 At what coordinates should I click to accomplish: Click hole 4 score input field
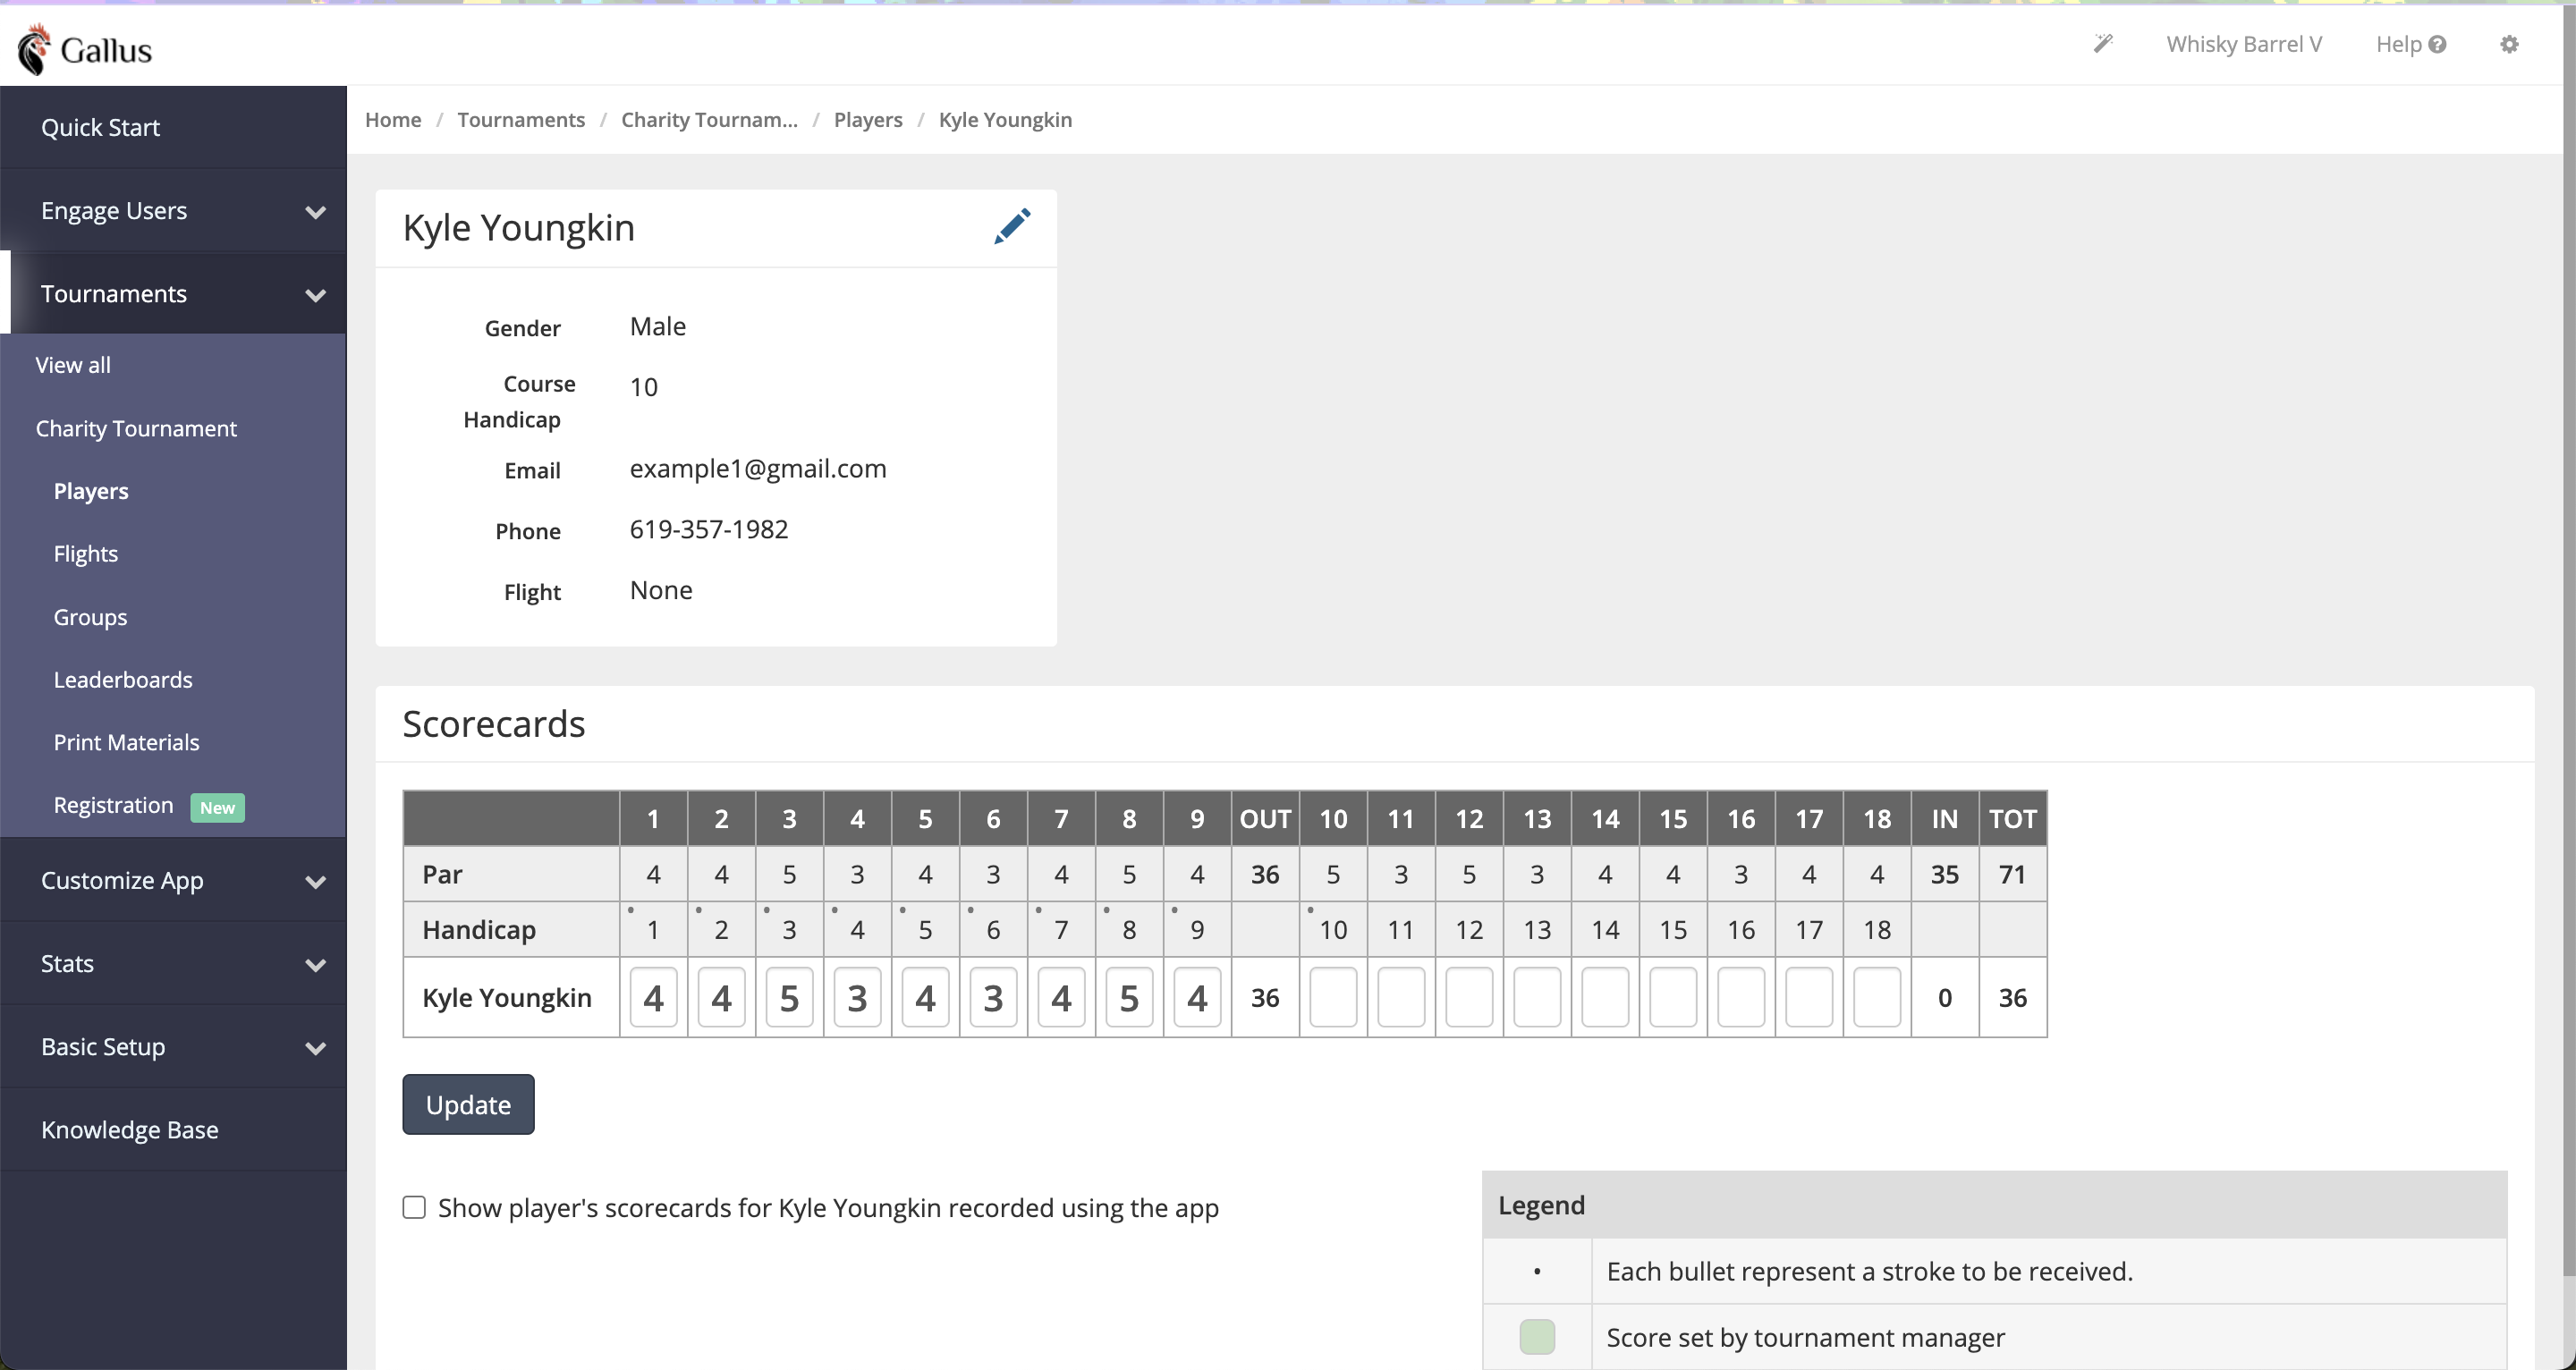coord(857,997)
